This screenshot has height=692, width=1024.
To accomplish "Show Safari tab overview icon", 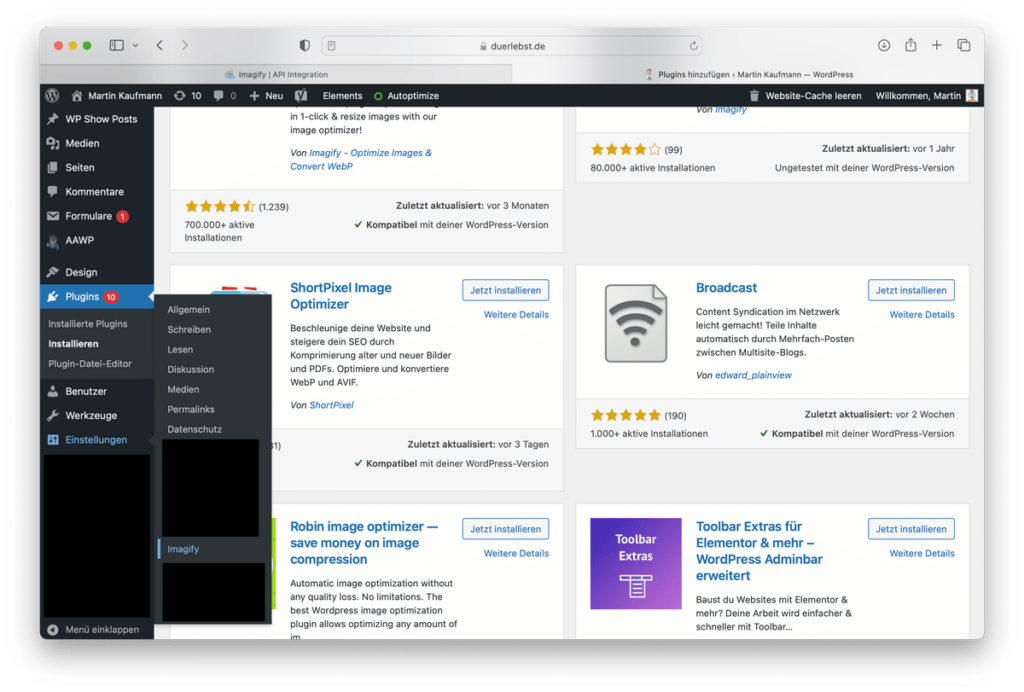I will 963,45.
